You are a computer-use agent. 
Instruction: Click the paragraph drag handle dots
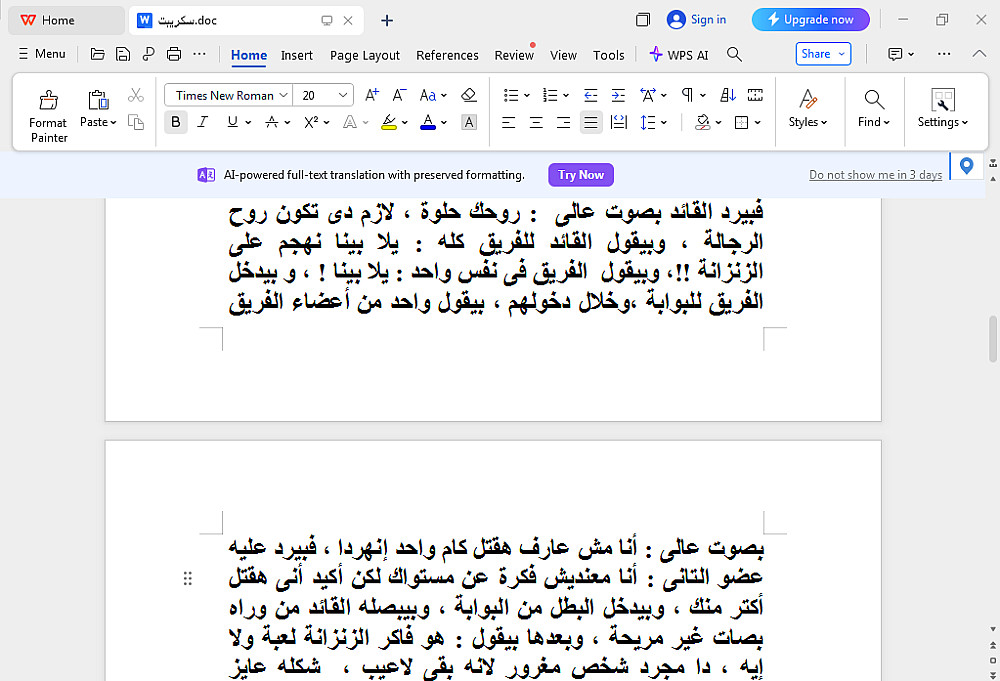tap(188, 578)
